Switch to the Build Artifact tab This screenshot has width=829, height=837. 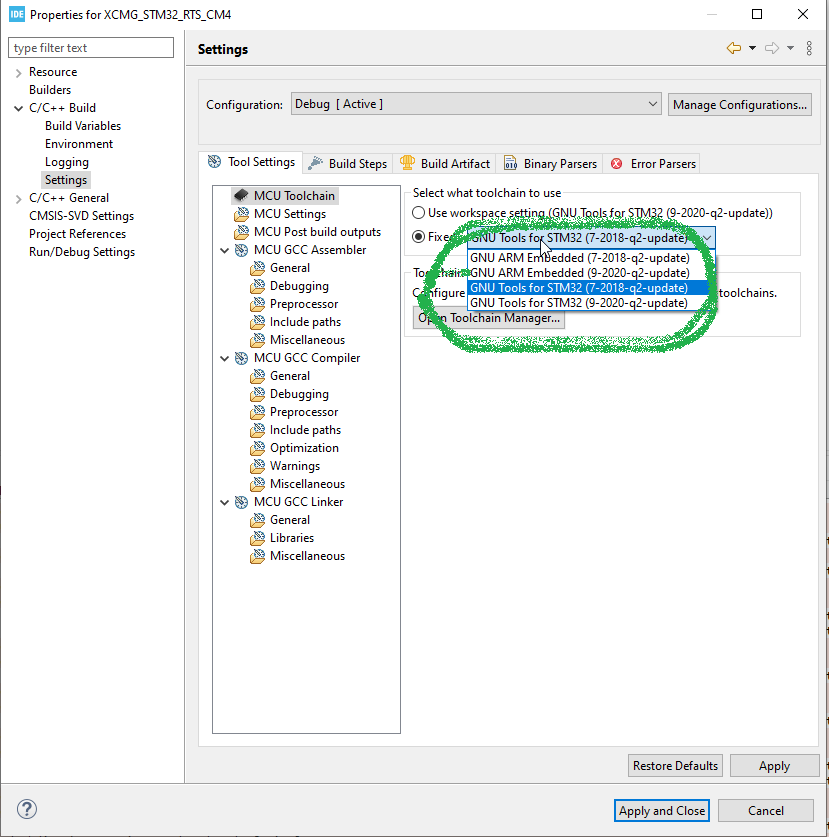pos(445,163)
